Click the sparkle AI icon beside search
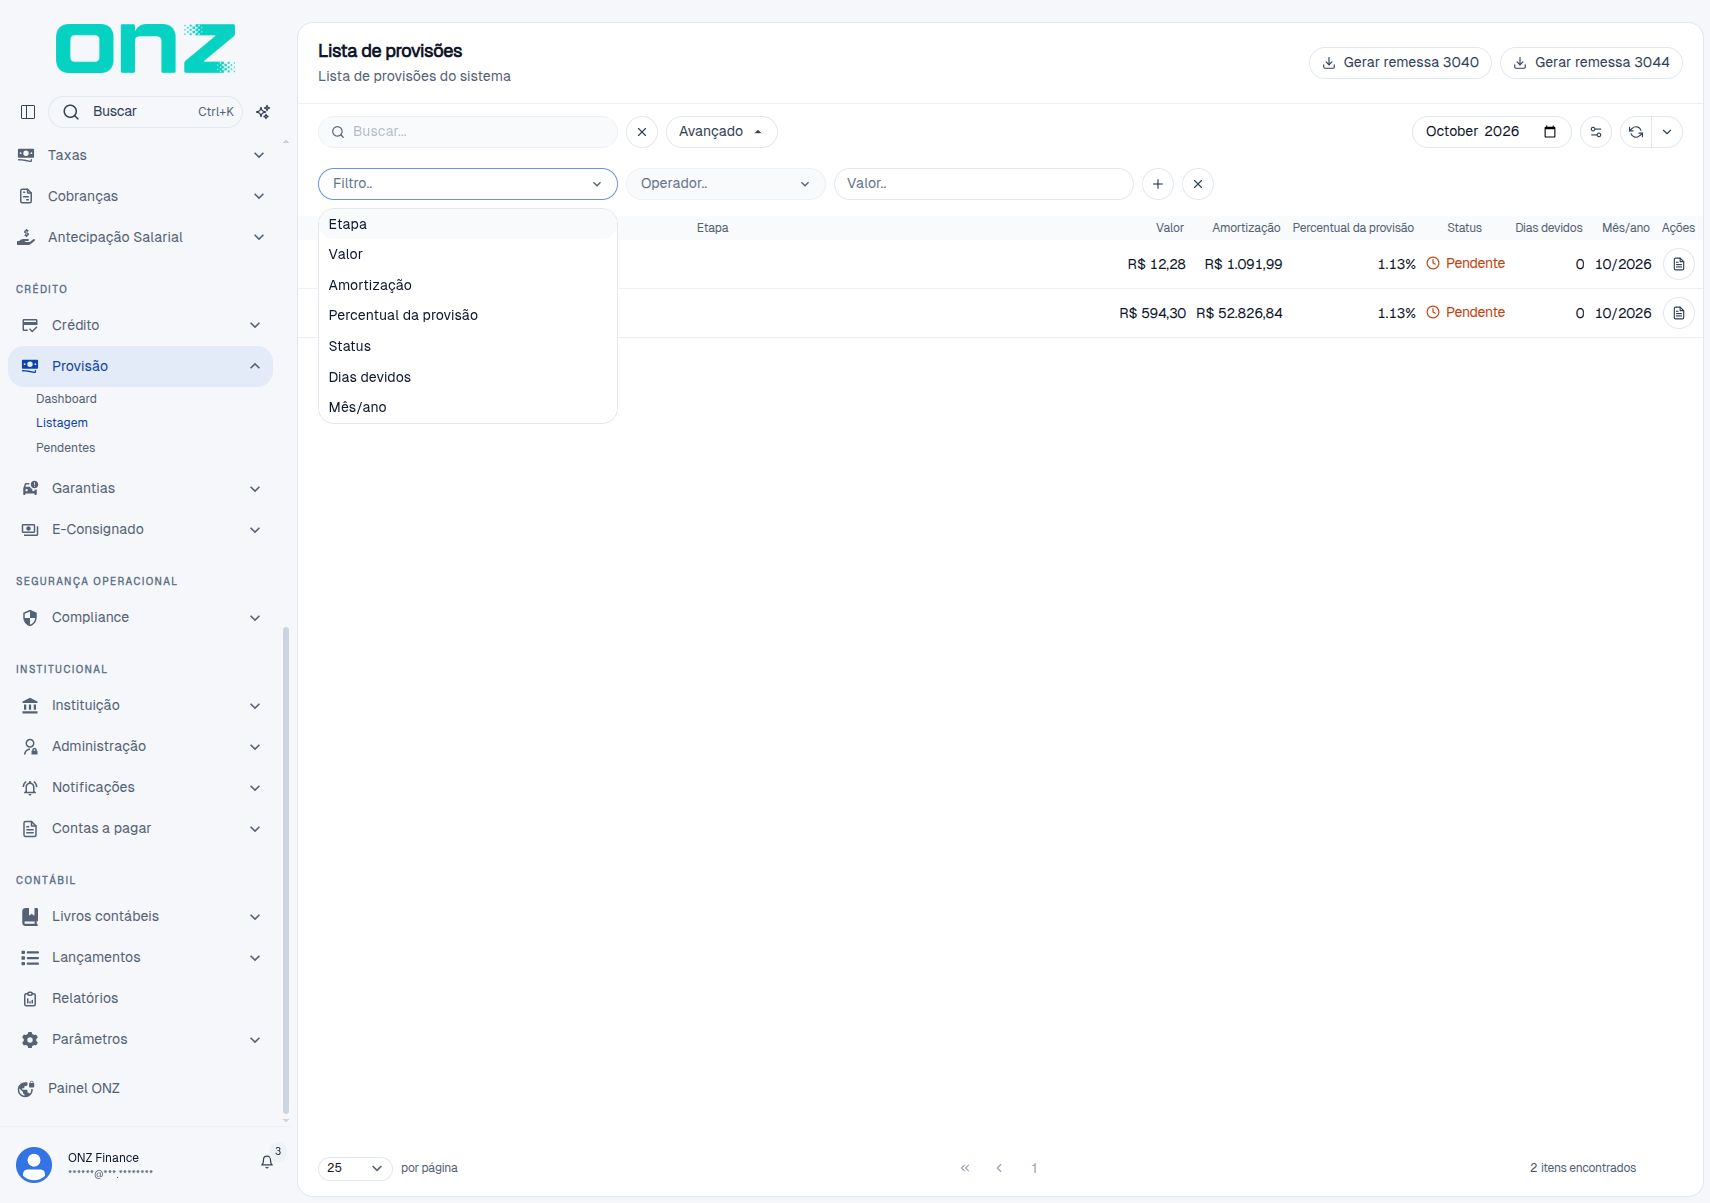 tap(263, 112)
